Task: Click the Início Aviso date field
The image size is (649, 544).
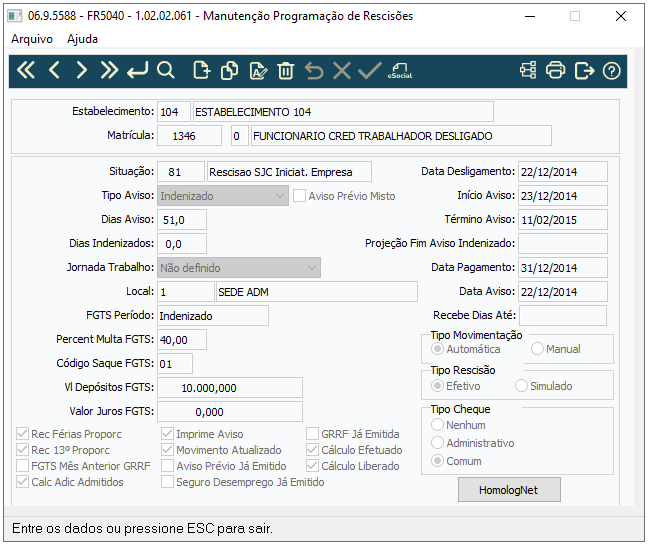Action: (563, 196)
